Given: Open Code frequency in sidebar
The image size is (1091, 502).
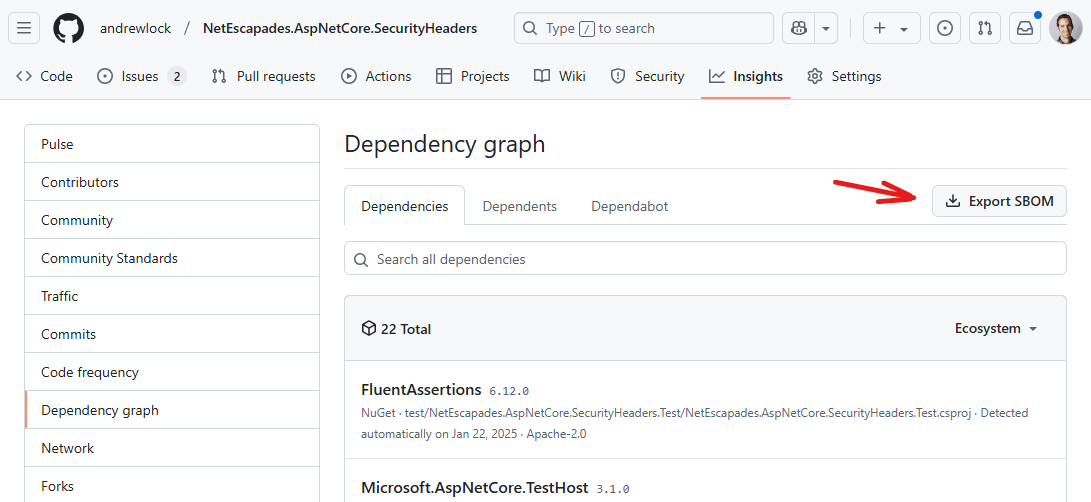Looking at the screenshot, I should pos(172,372).
